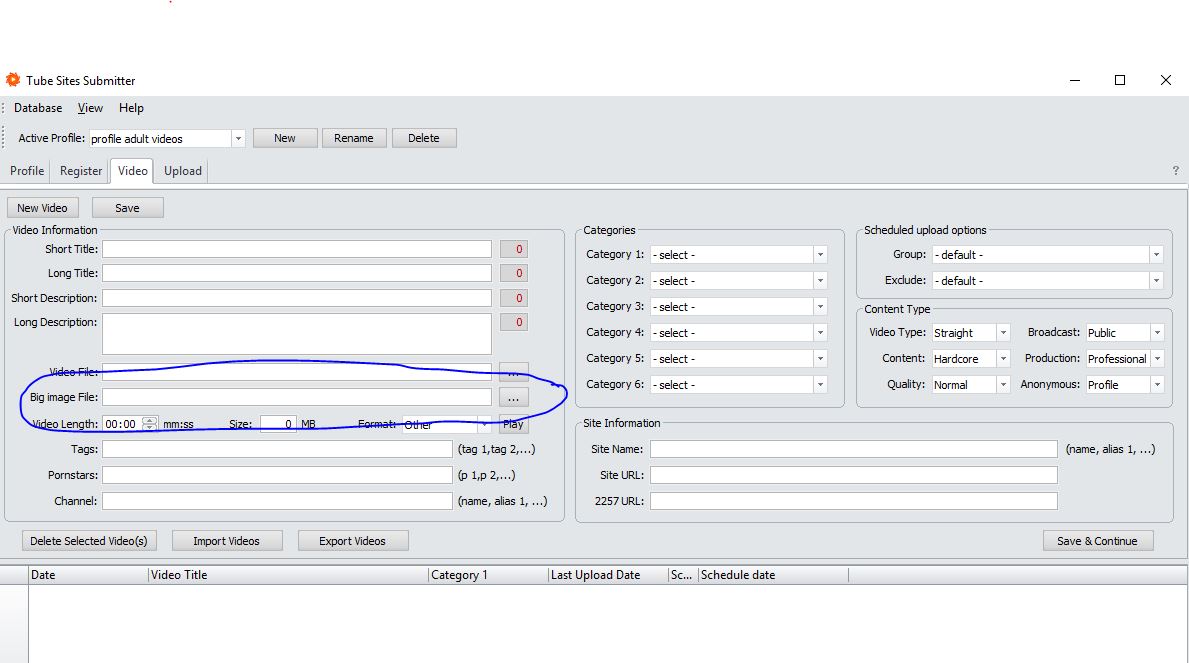Click into the Short Title field

pyautogui.click(x=296, y=249)
